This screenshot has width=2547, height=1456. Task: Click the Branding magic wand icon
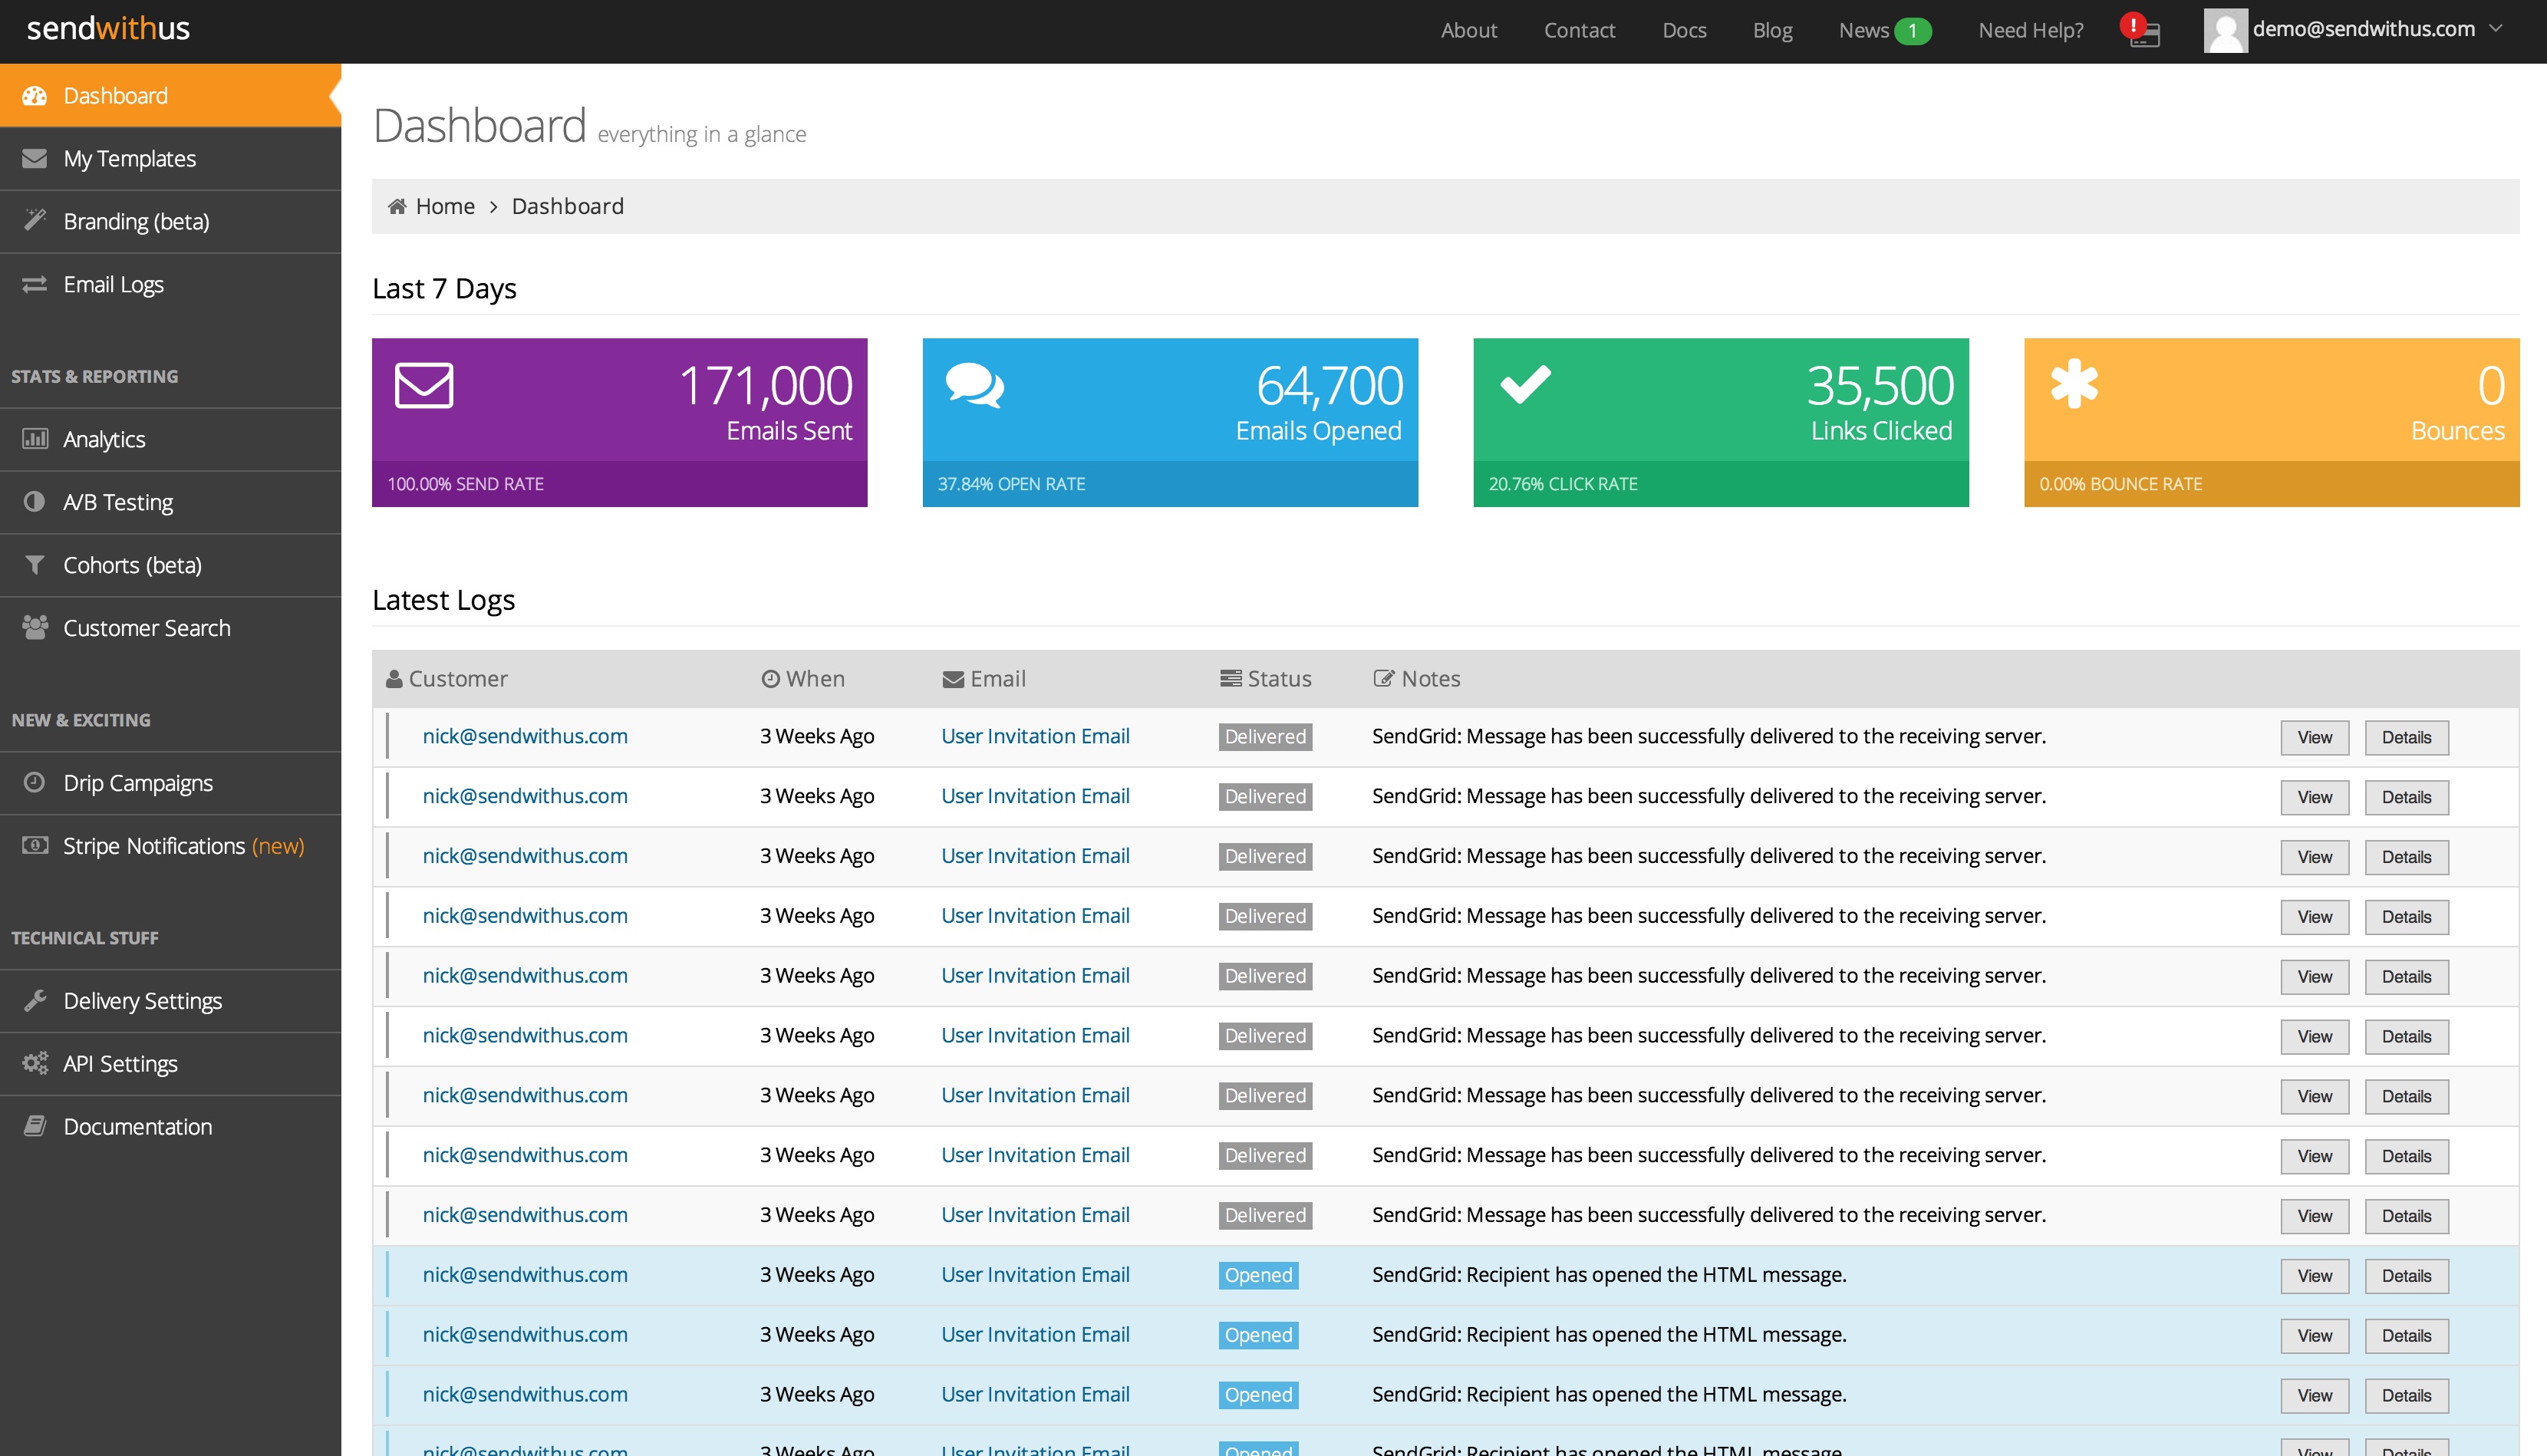point(35,220)
